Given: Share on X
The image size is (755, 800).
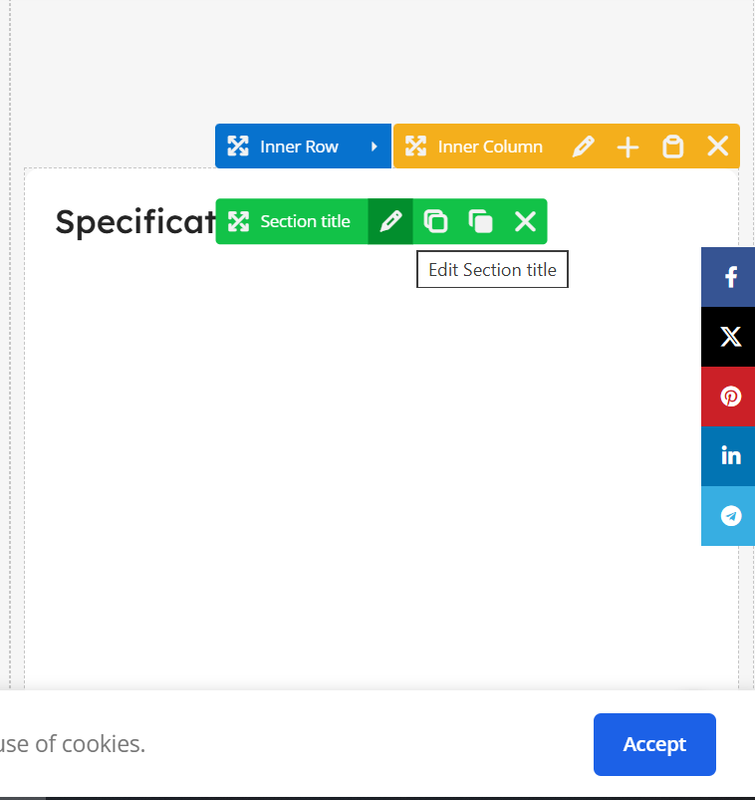Looking at the screenshot, I should [728, 337].
